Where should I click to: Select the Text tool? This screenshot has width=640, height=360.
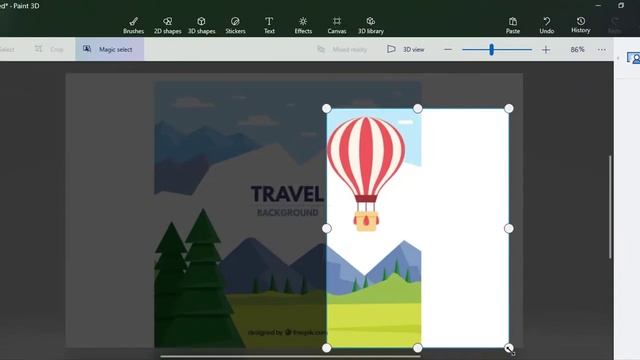point(269,25)
